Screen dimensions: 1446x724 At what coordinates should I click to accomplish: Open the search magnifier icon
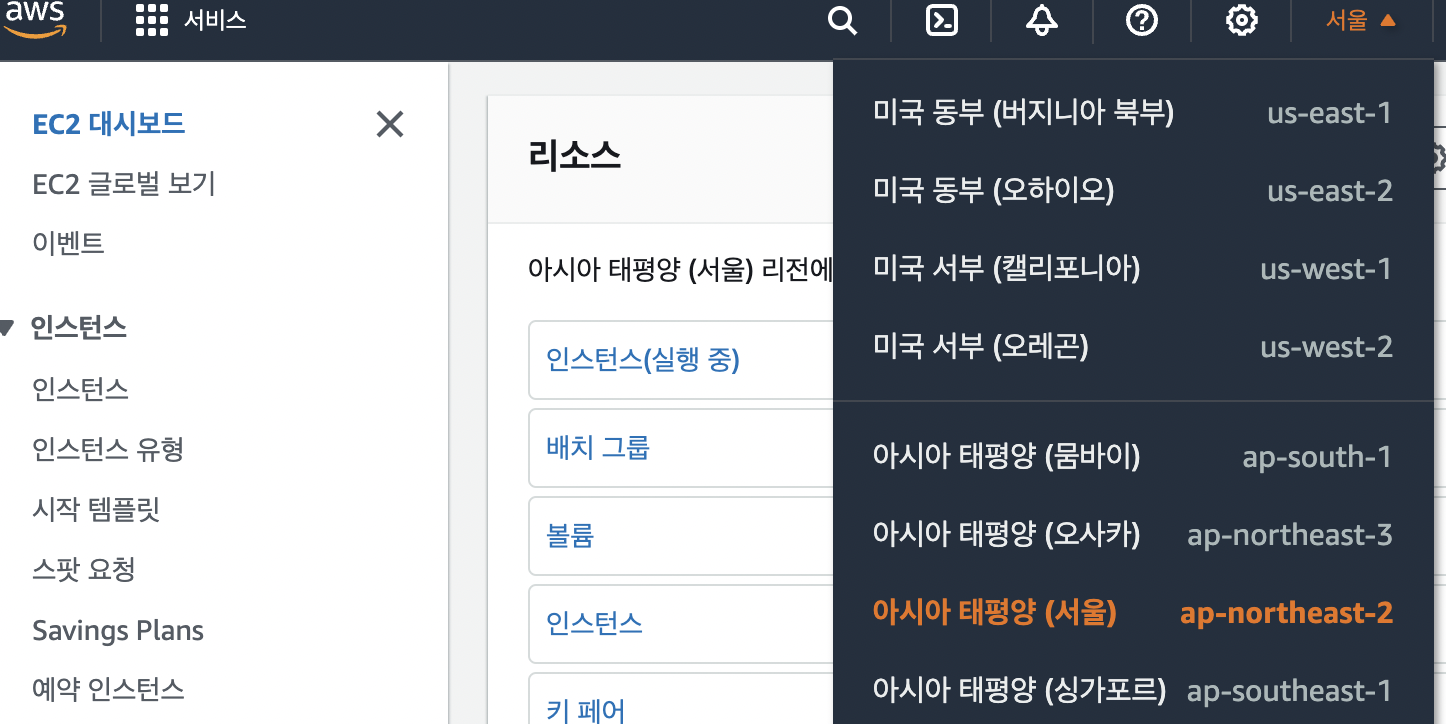pos(843,20)
